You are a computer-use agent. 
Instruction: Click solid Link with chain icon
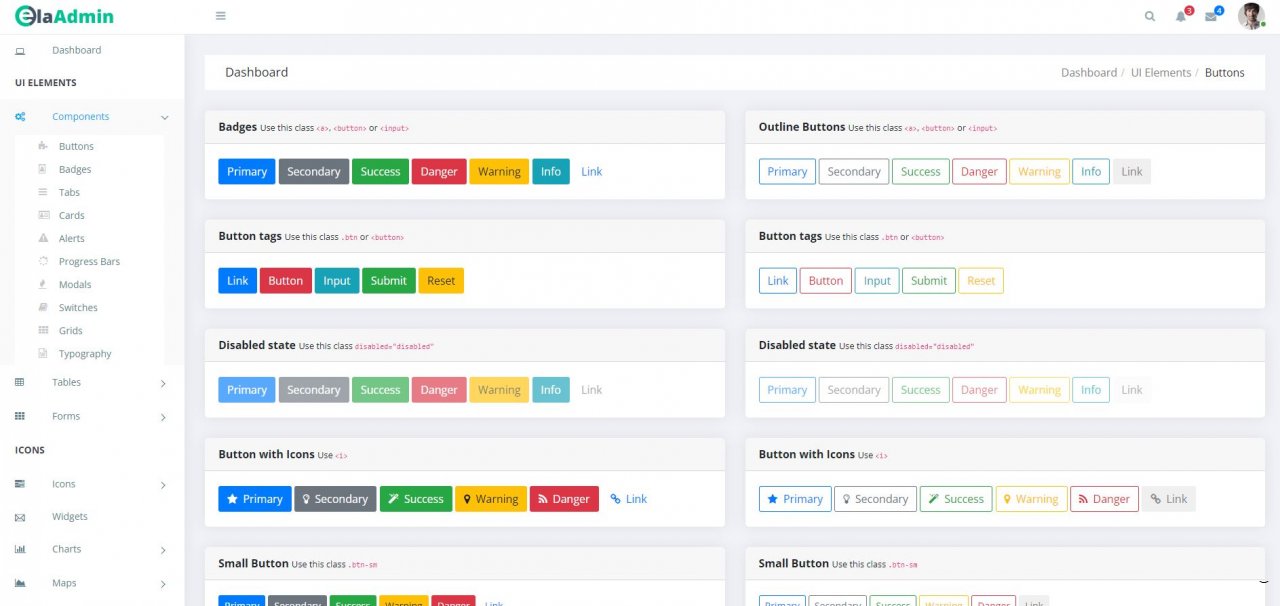(629, 498)
